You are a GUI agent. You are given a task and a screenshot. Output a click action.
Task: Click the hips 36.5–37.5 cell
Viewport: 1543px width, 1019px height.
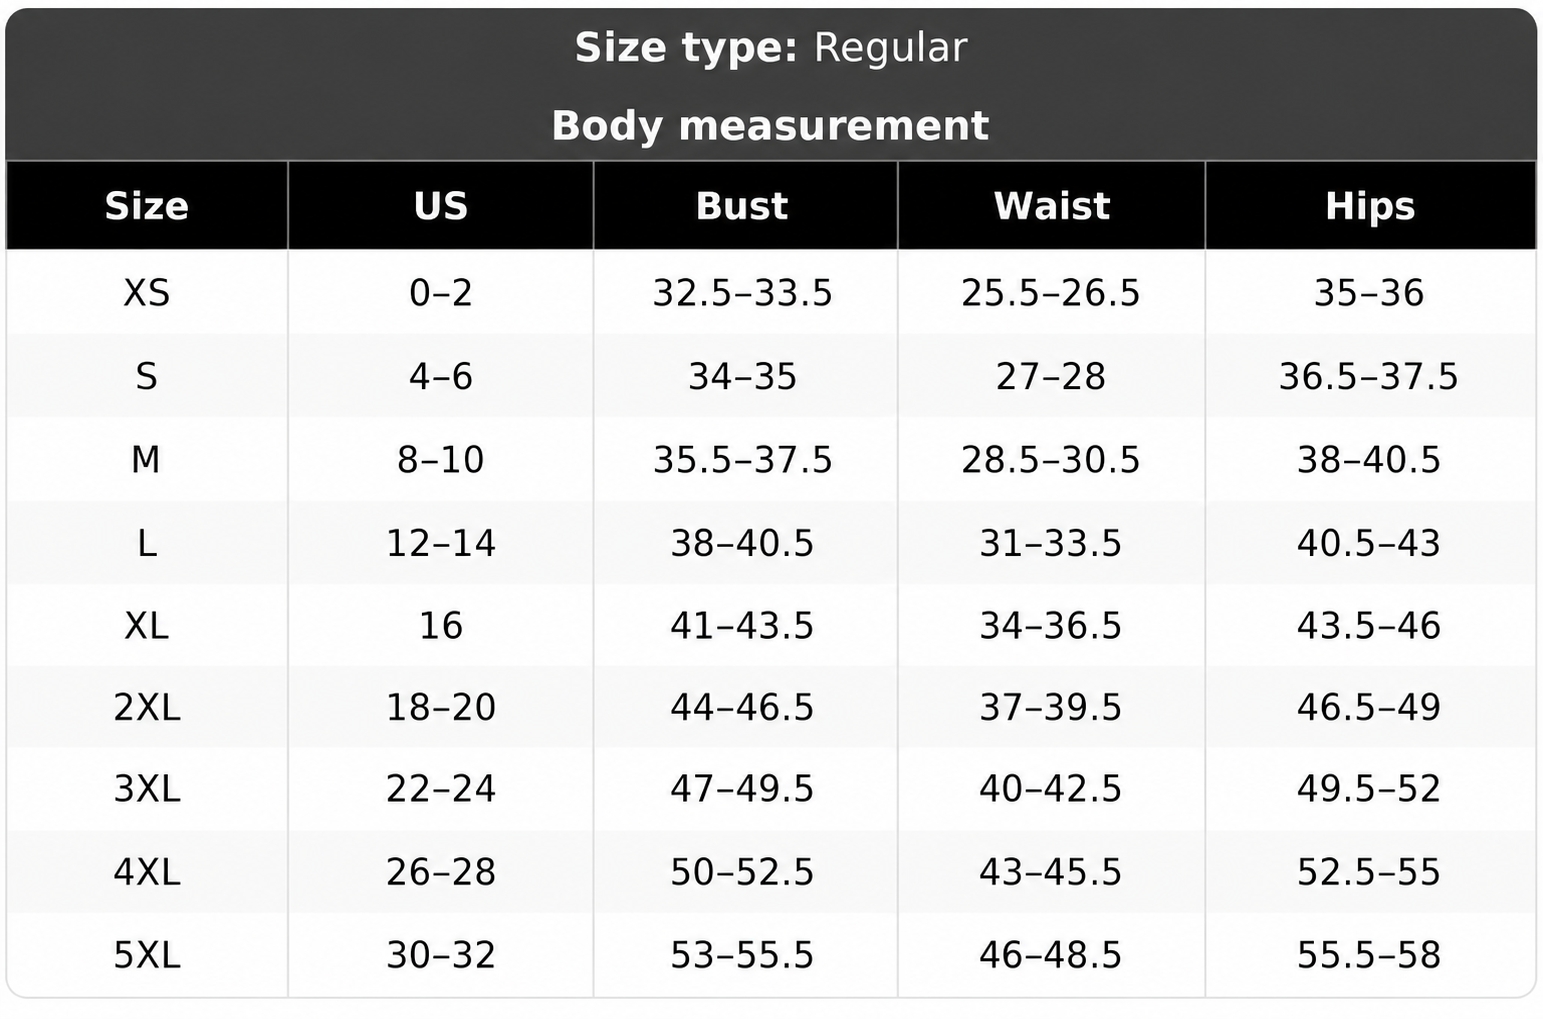tap(1370, 376)
